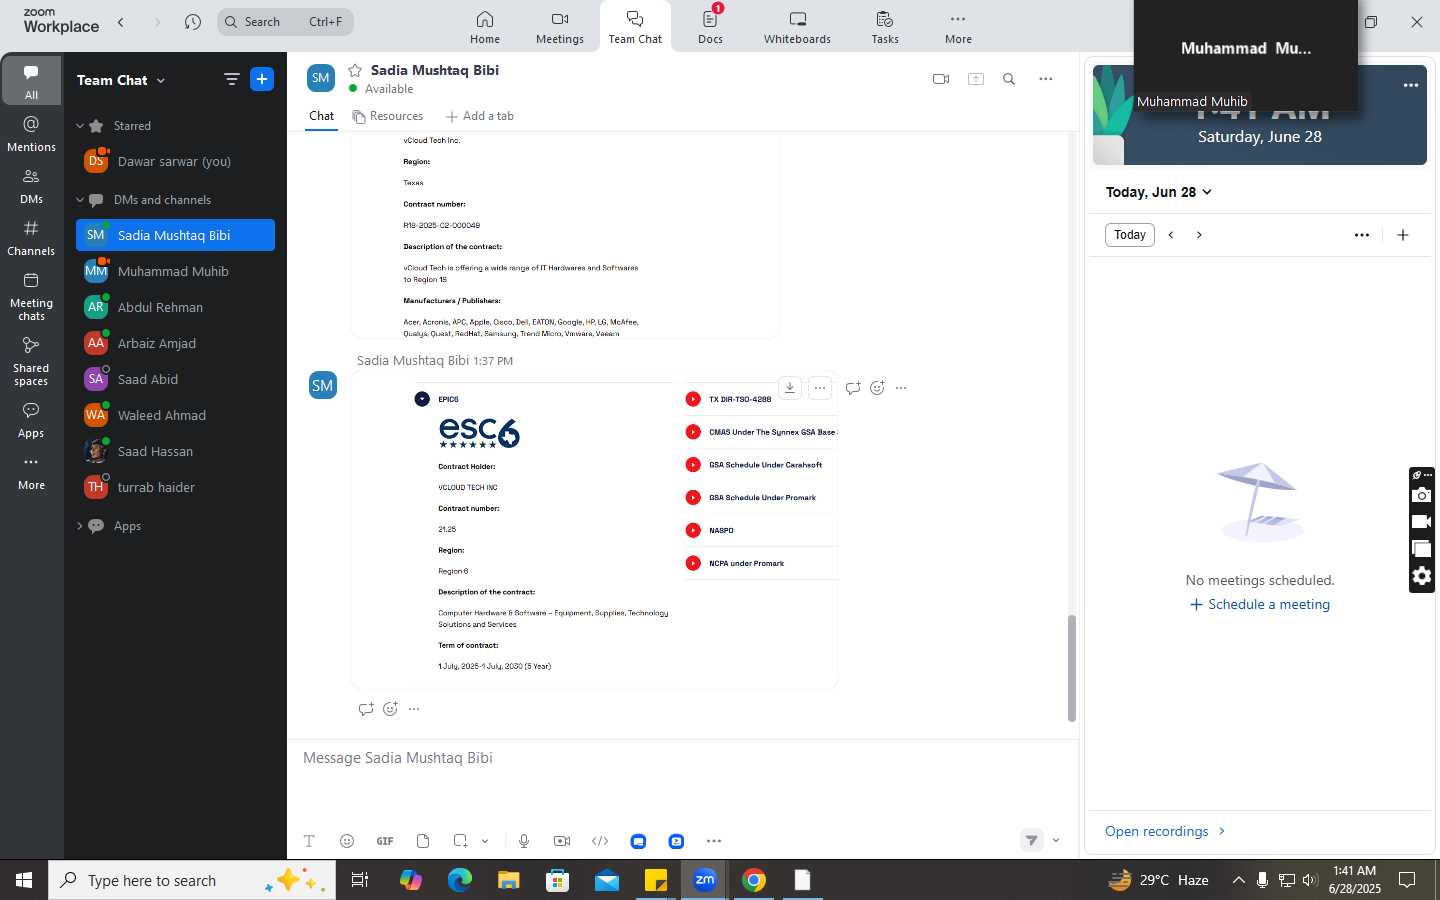Open File Explorer from the taskbar
Viewport: 1440px width, 900px height.
coord(508,880)
